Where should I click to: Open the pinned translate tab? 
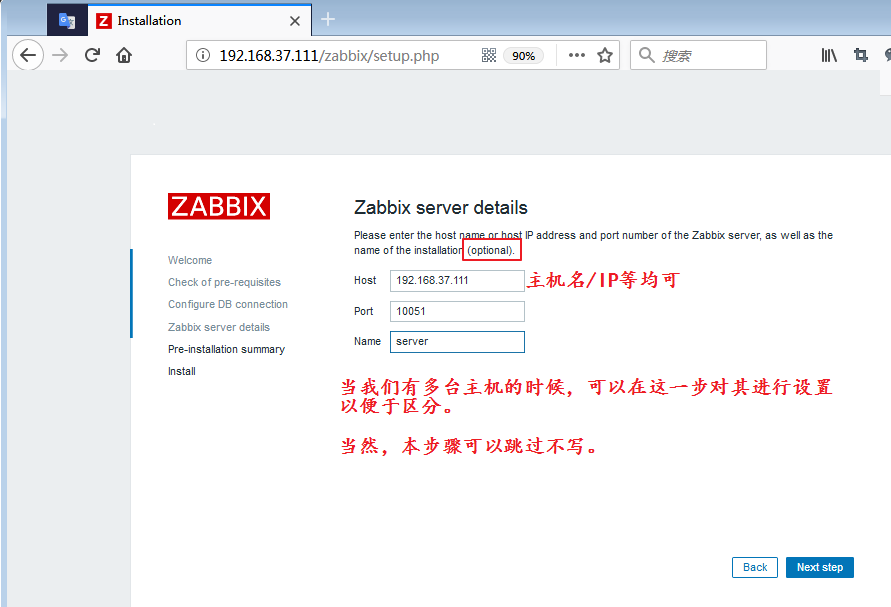point(67,20)
